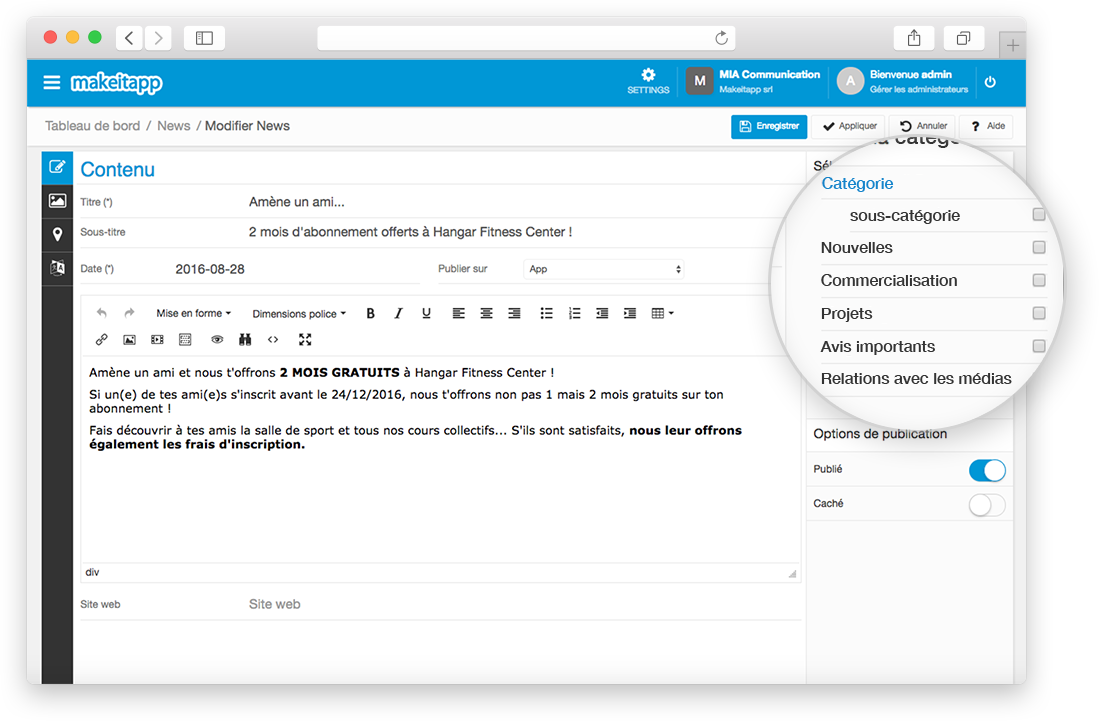Image resolution: width=1099 pixels, height=721 pixels.
Task: Select the Contenu edit sidebar icon
Action: (57, 167)
